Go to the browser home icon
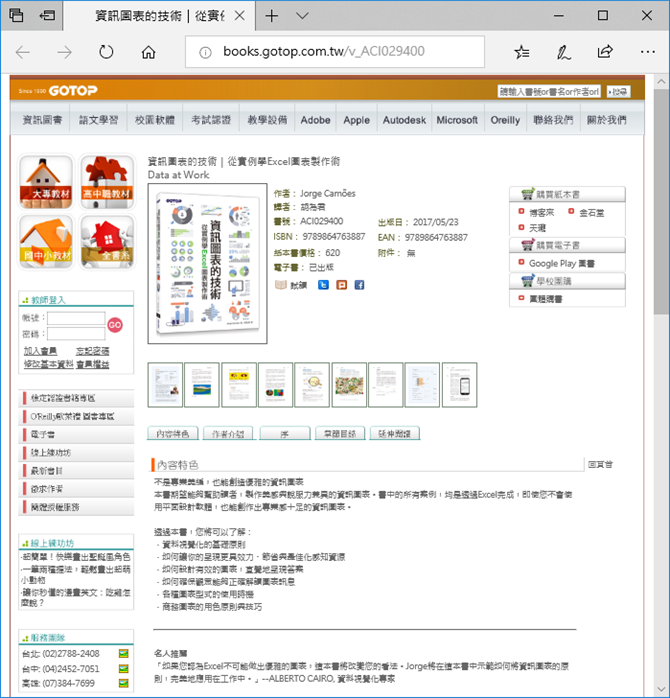The image size is (670, 698). pos(148,53)
